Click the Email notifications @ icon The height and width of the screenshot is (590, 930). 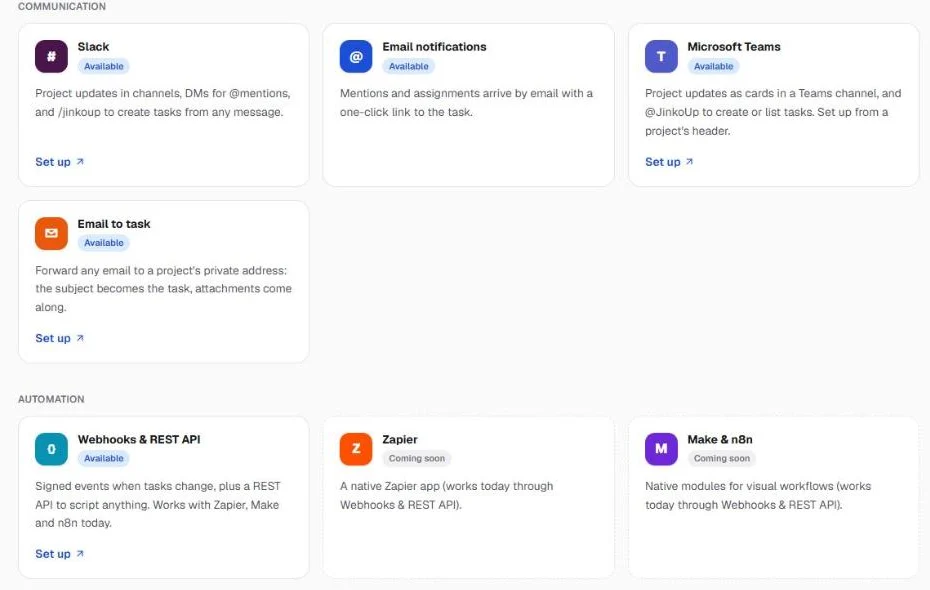(356, 56)
